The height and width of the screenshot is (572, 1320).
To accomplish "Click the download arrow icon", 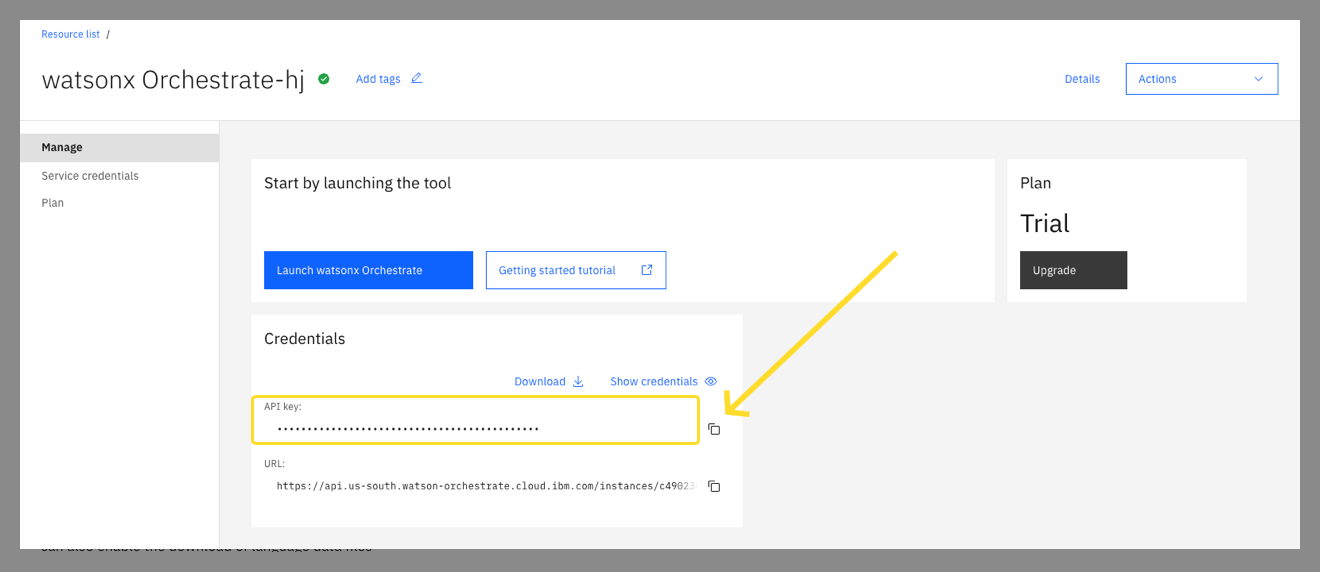I will (x=578, y=381).
